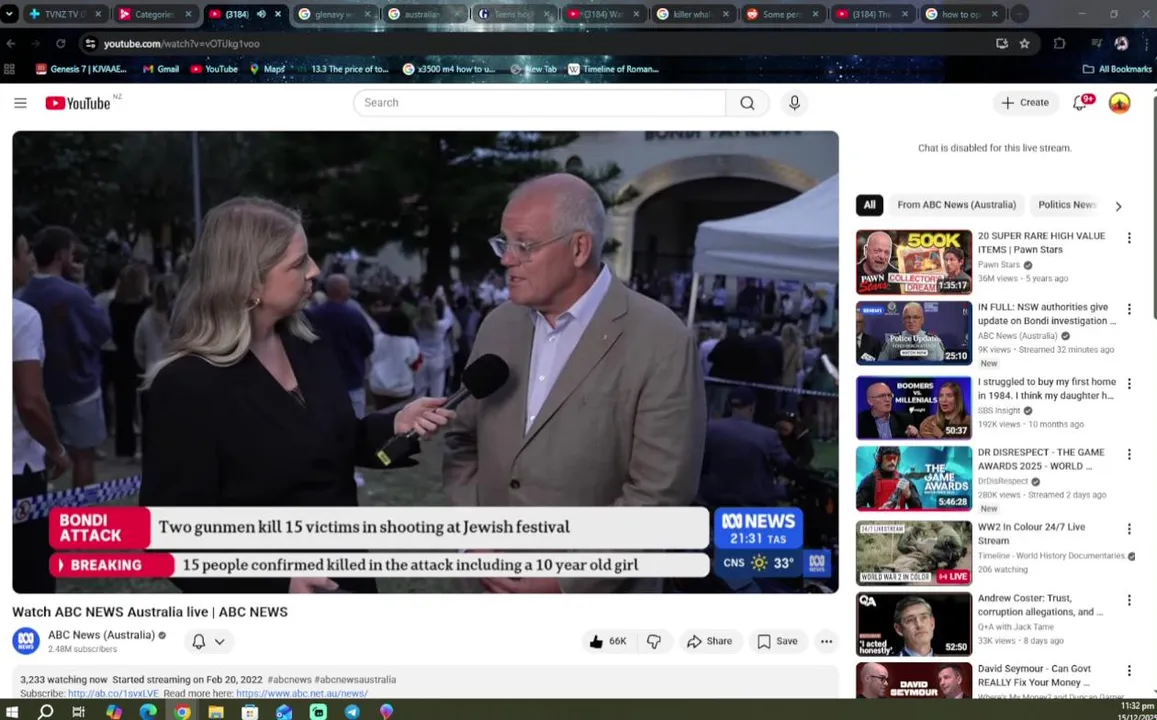Open the Timeline of Roman bookmark
The width and height of the screenshot is (1157, 720).
click(613, 69)
